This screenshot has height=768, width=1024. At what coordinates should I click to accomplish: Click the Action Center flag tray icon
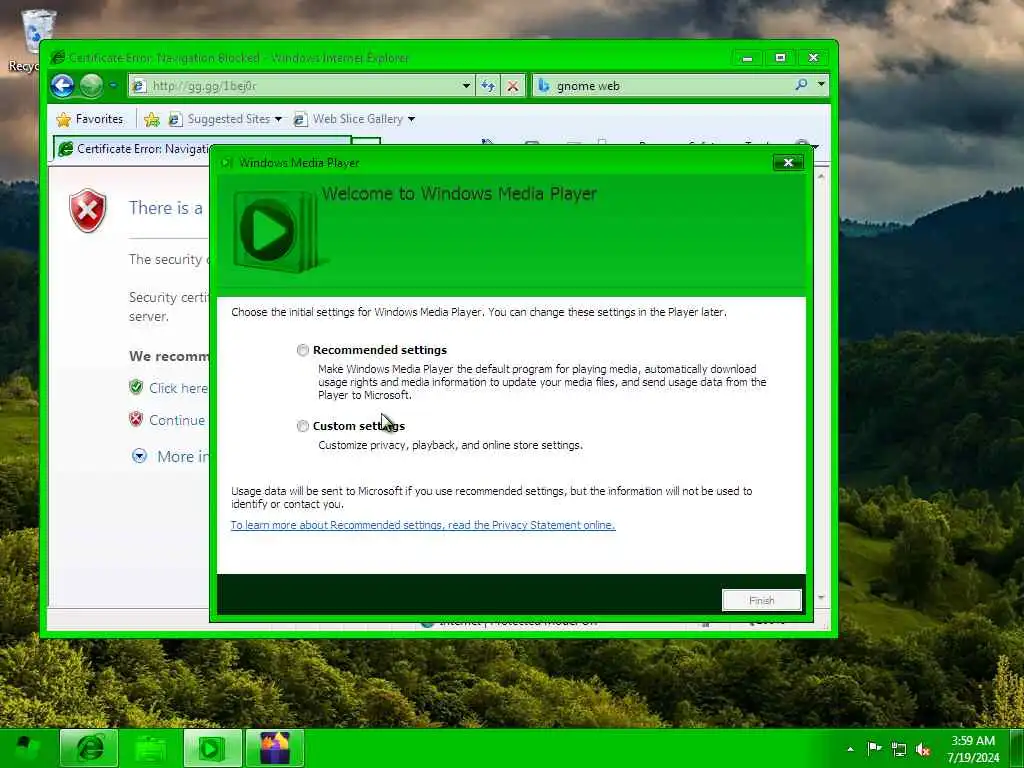[874, 748]
